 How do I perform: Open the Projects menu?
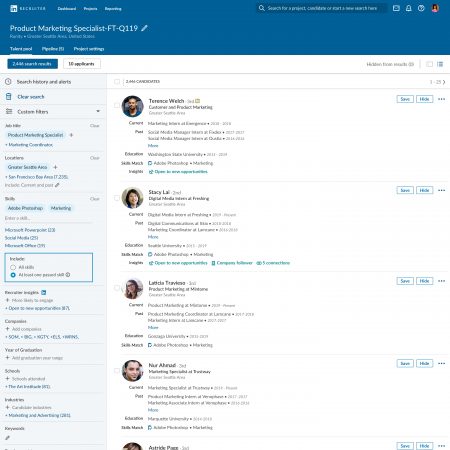[x=90, y=9]
